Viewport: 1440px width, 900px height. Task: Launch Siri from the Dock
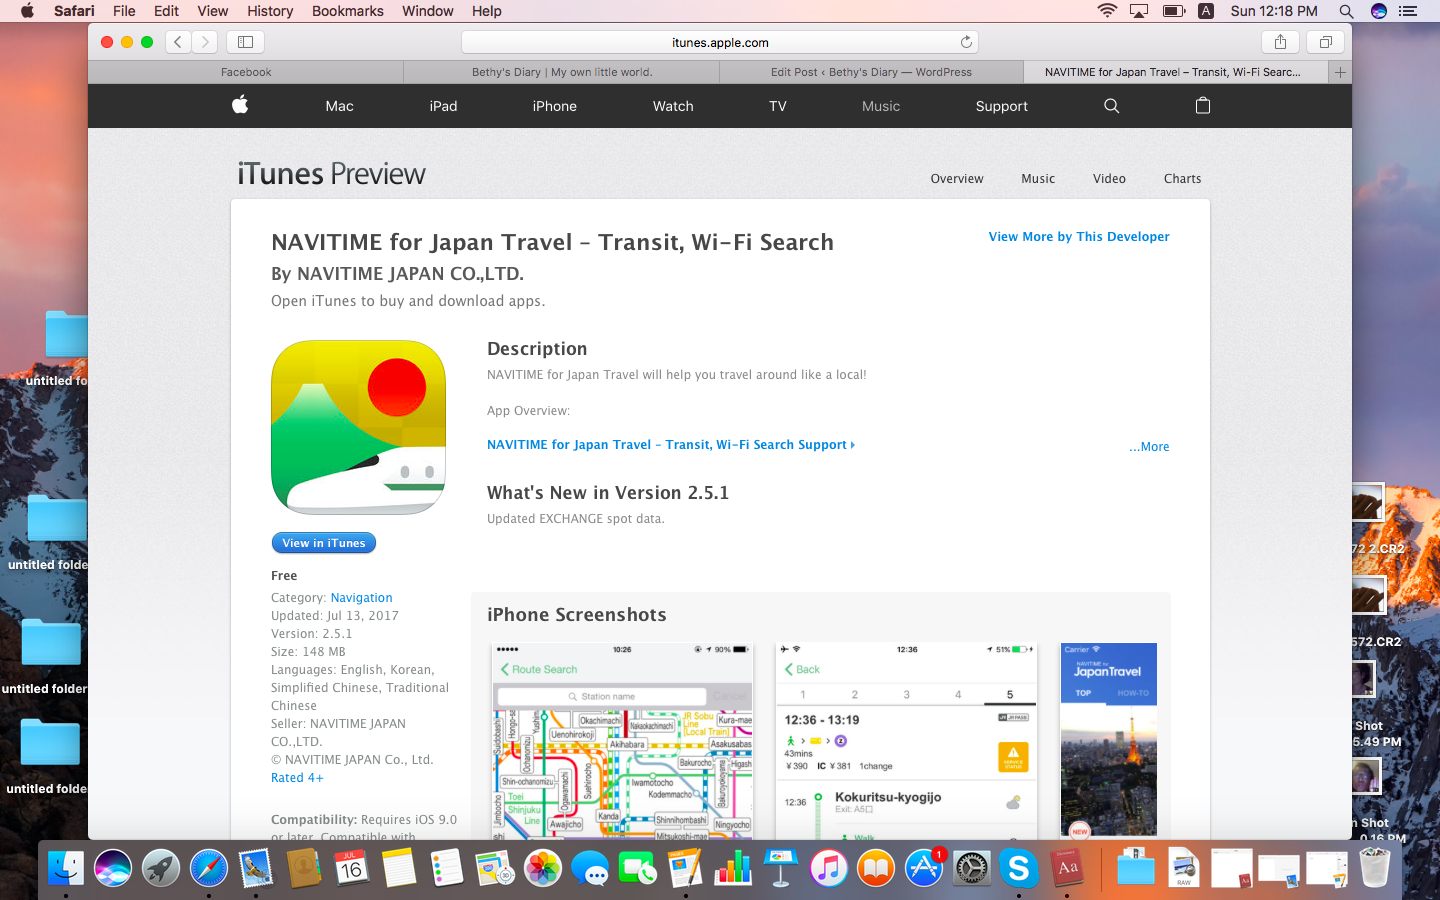tap(113, 868)
